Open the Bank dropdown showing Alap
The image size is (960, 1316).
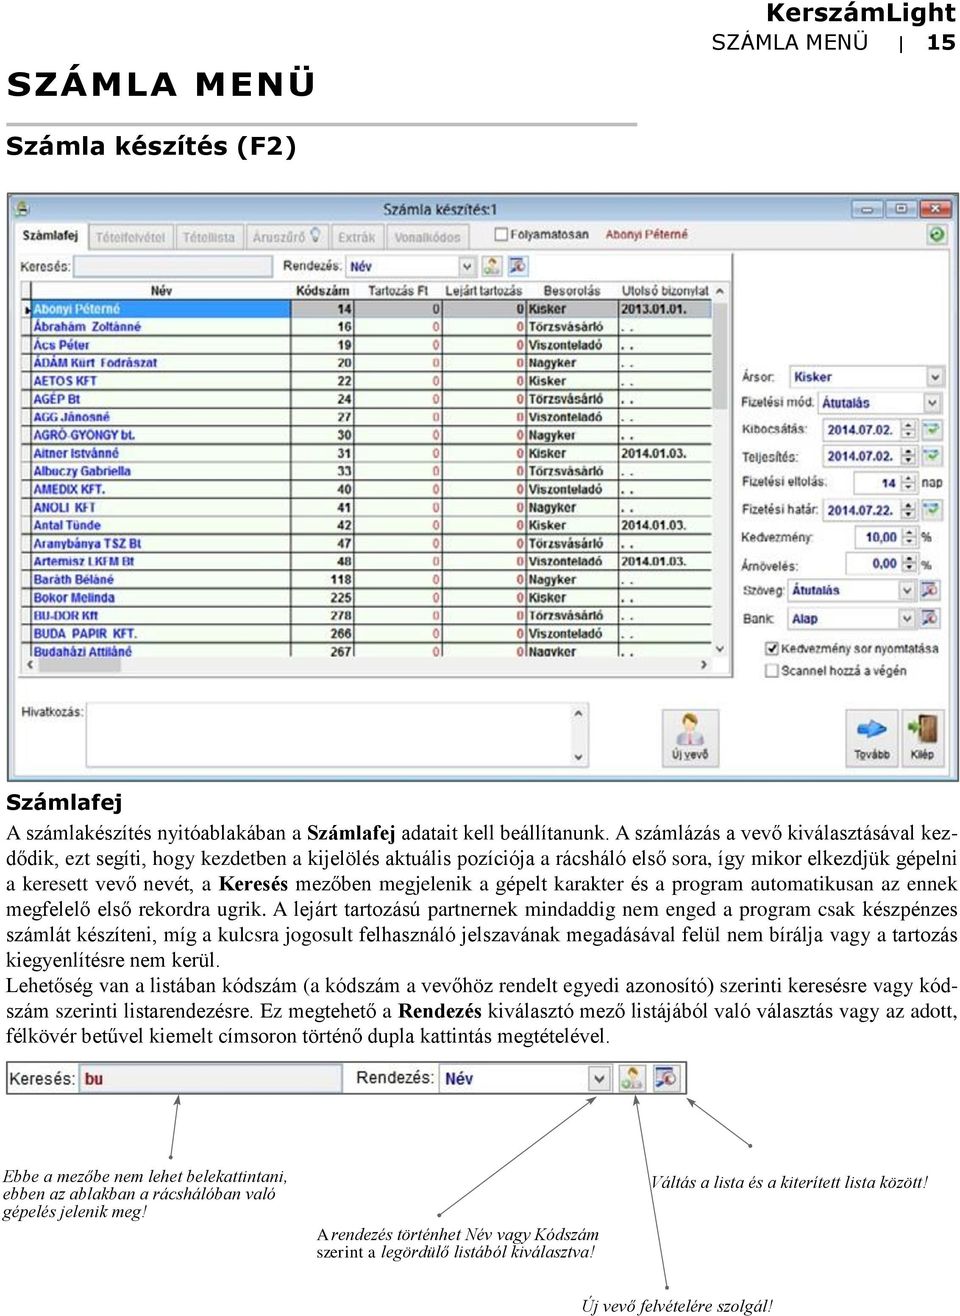click(906, 619)
